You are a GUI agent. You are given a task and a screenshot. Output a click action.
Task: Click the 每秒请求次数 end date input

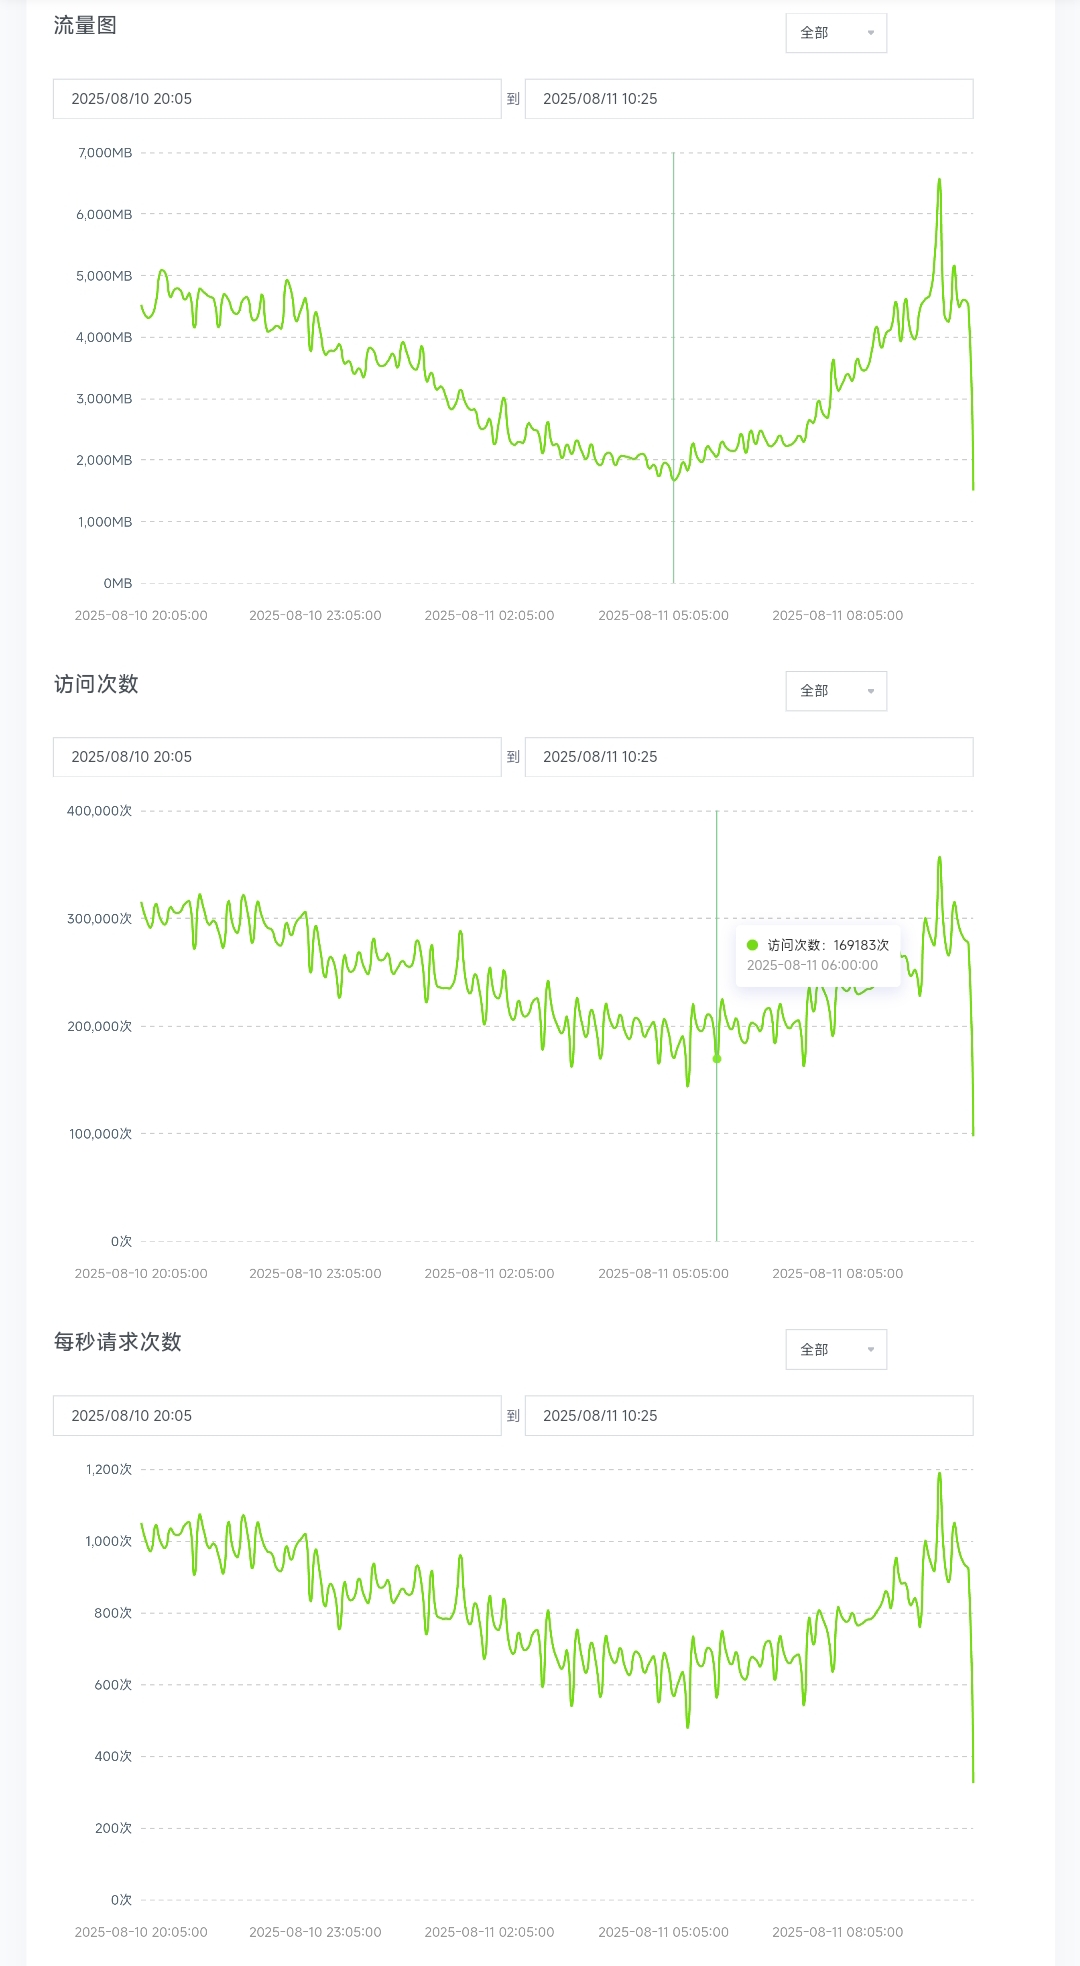tap(748, 1415)
